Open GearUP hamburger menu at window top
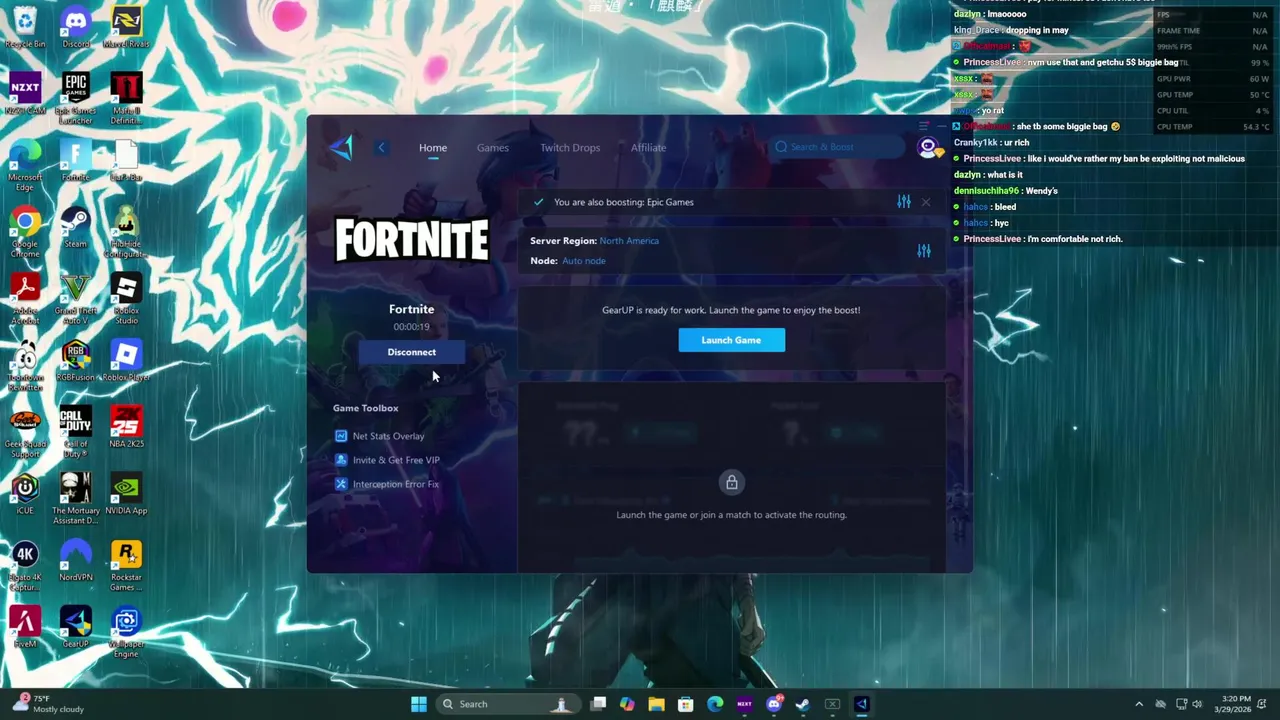 924,126
